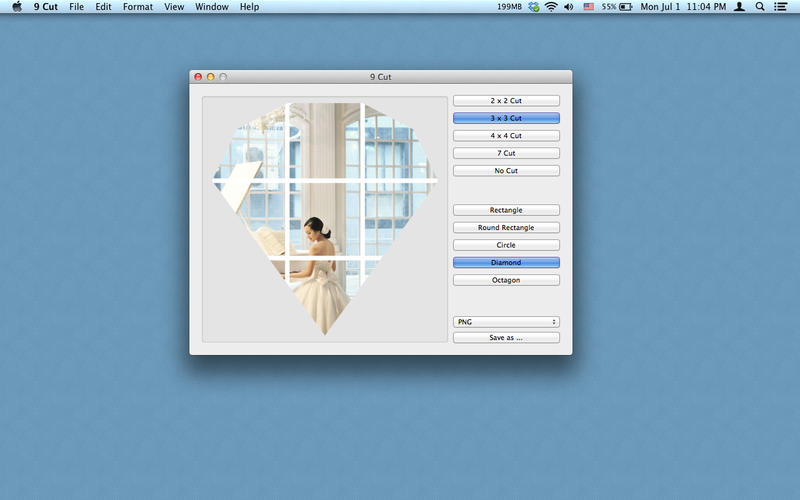Image resolution: width=800 pixels, height=500 pixels.
Task: Select the Diamond shape
Action: coord(506,262)
